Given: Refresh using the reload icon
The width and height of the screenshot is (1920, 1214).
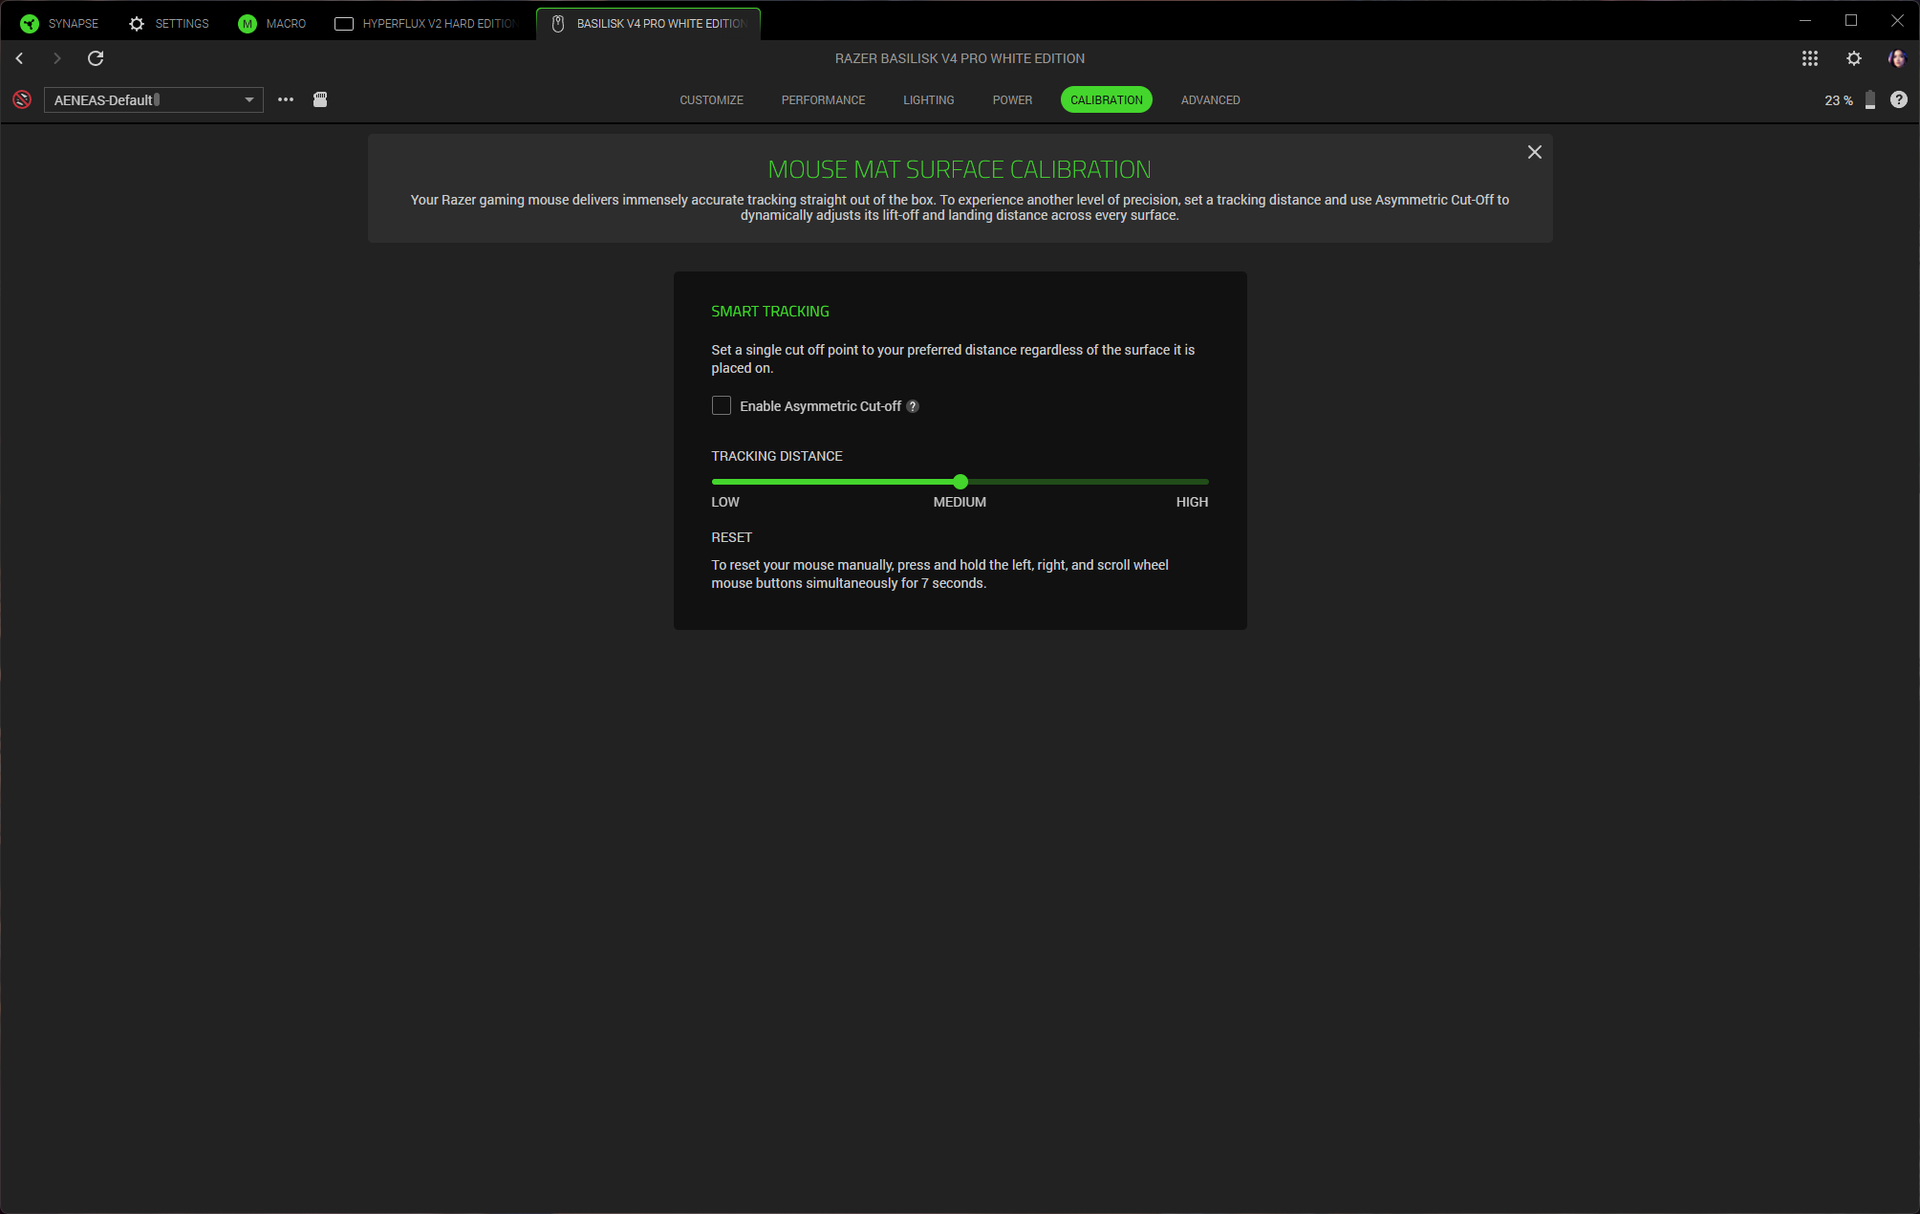Looking at the screenshot, I should coord(96,58).
